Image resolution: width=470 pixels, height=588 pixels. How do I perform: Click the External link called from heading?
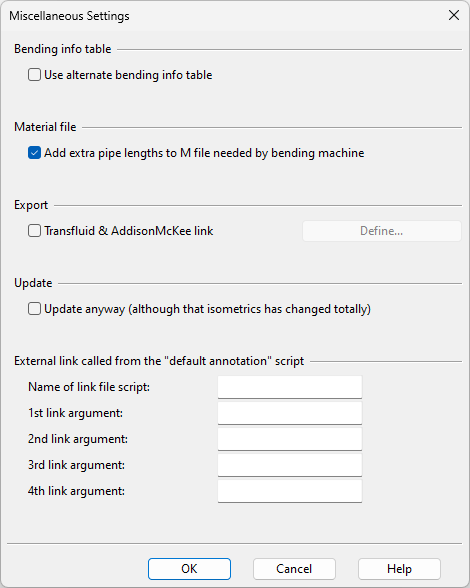tap(159, 361)
